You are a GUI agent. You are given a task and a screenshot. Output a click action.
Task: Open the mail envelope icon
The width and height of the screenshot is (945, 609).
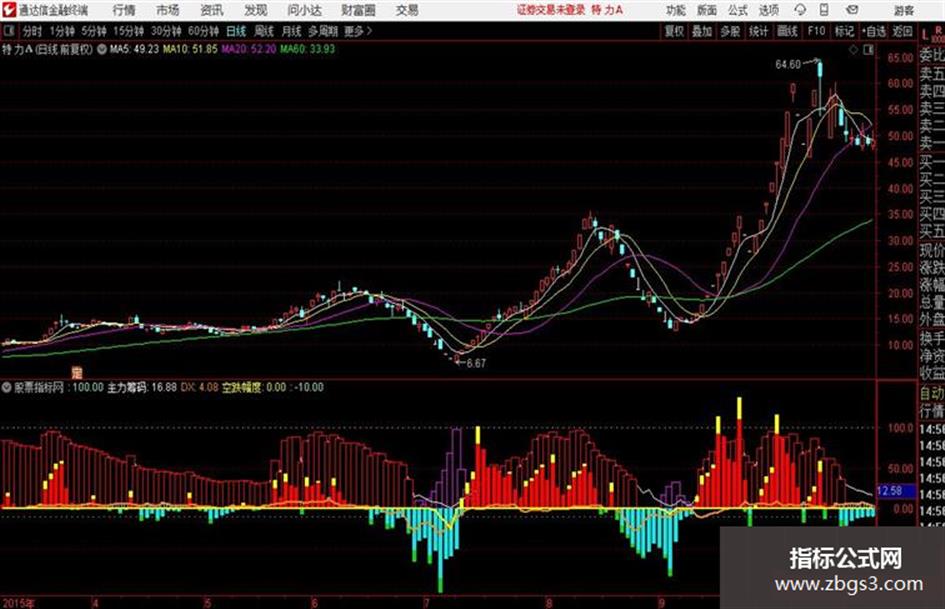[852, 10]
